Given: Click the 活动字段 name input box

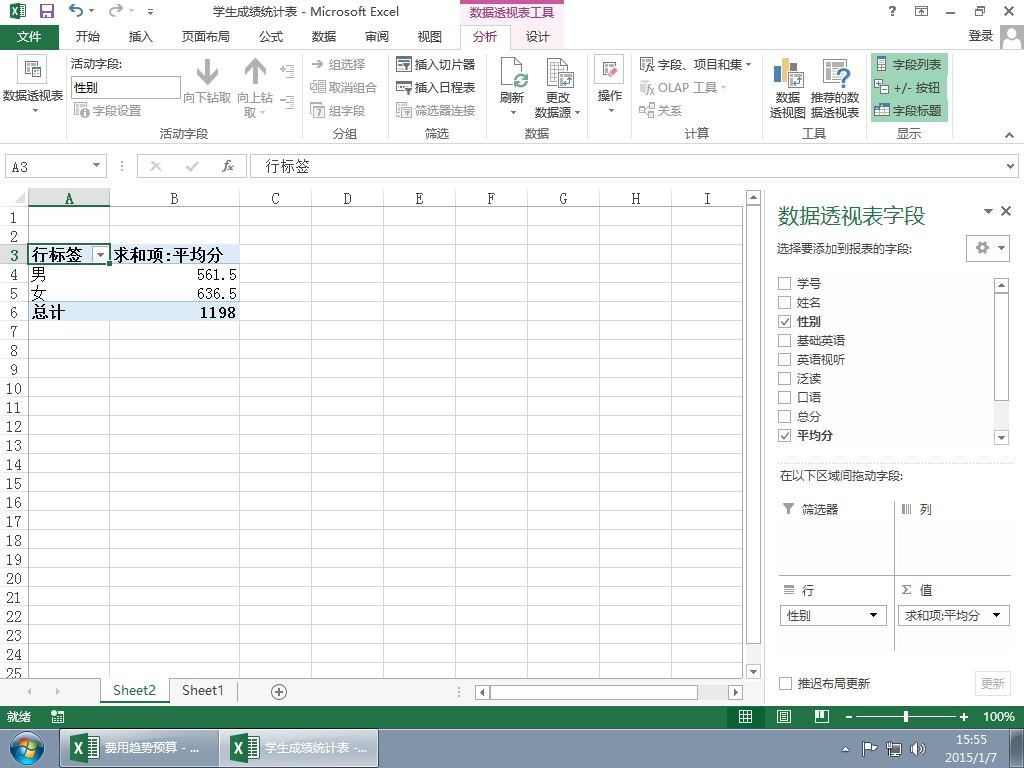Looking at the screenshot, I should (125, 88).
